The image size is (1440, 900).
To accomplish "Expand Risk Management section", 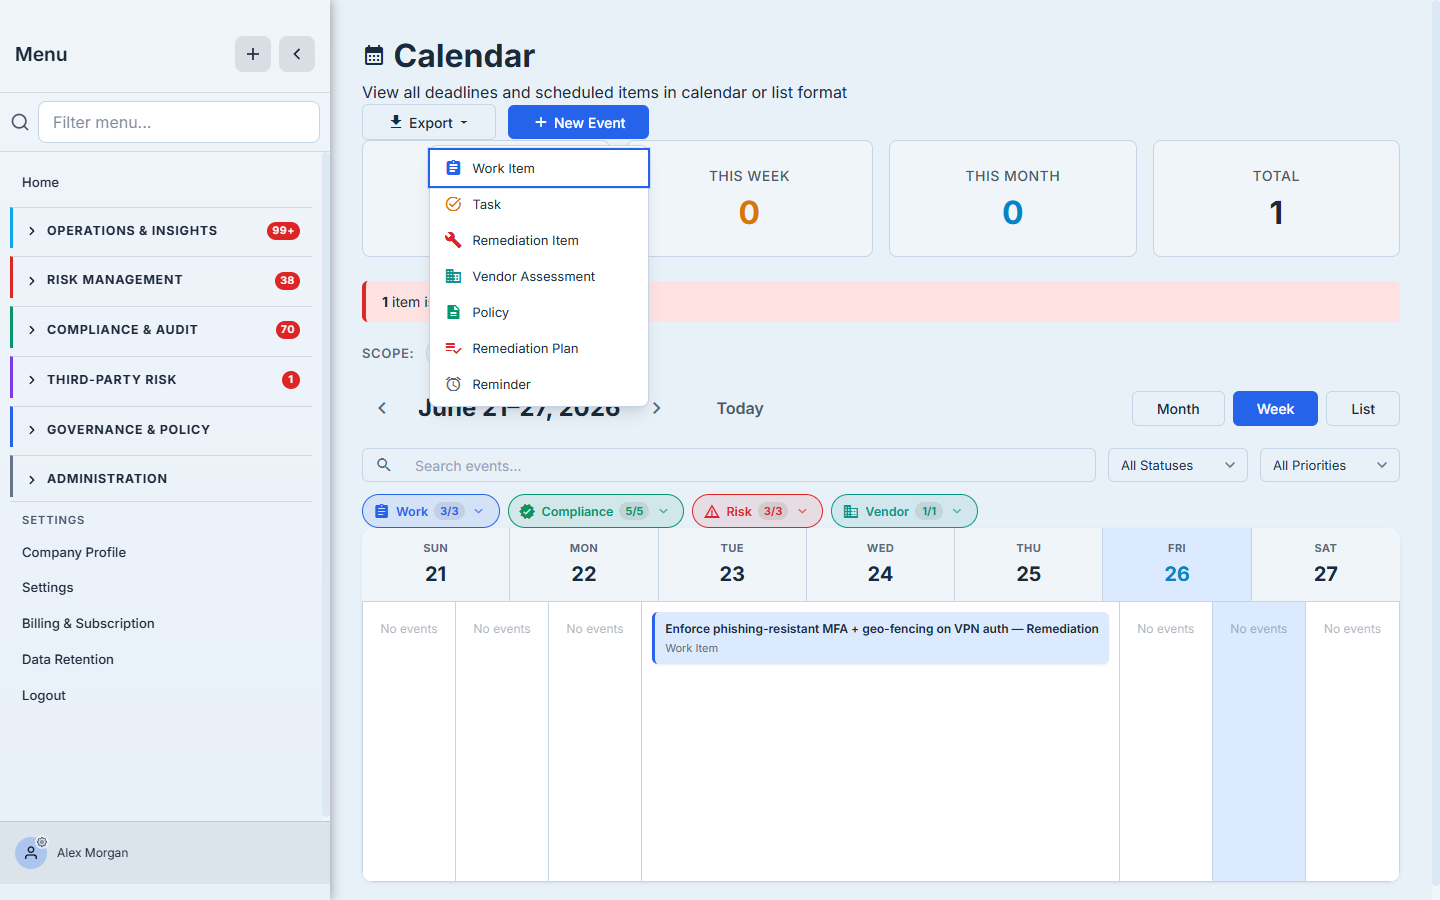I will click(x=161, y=280).
